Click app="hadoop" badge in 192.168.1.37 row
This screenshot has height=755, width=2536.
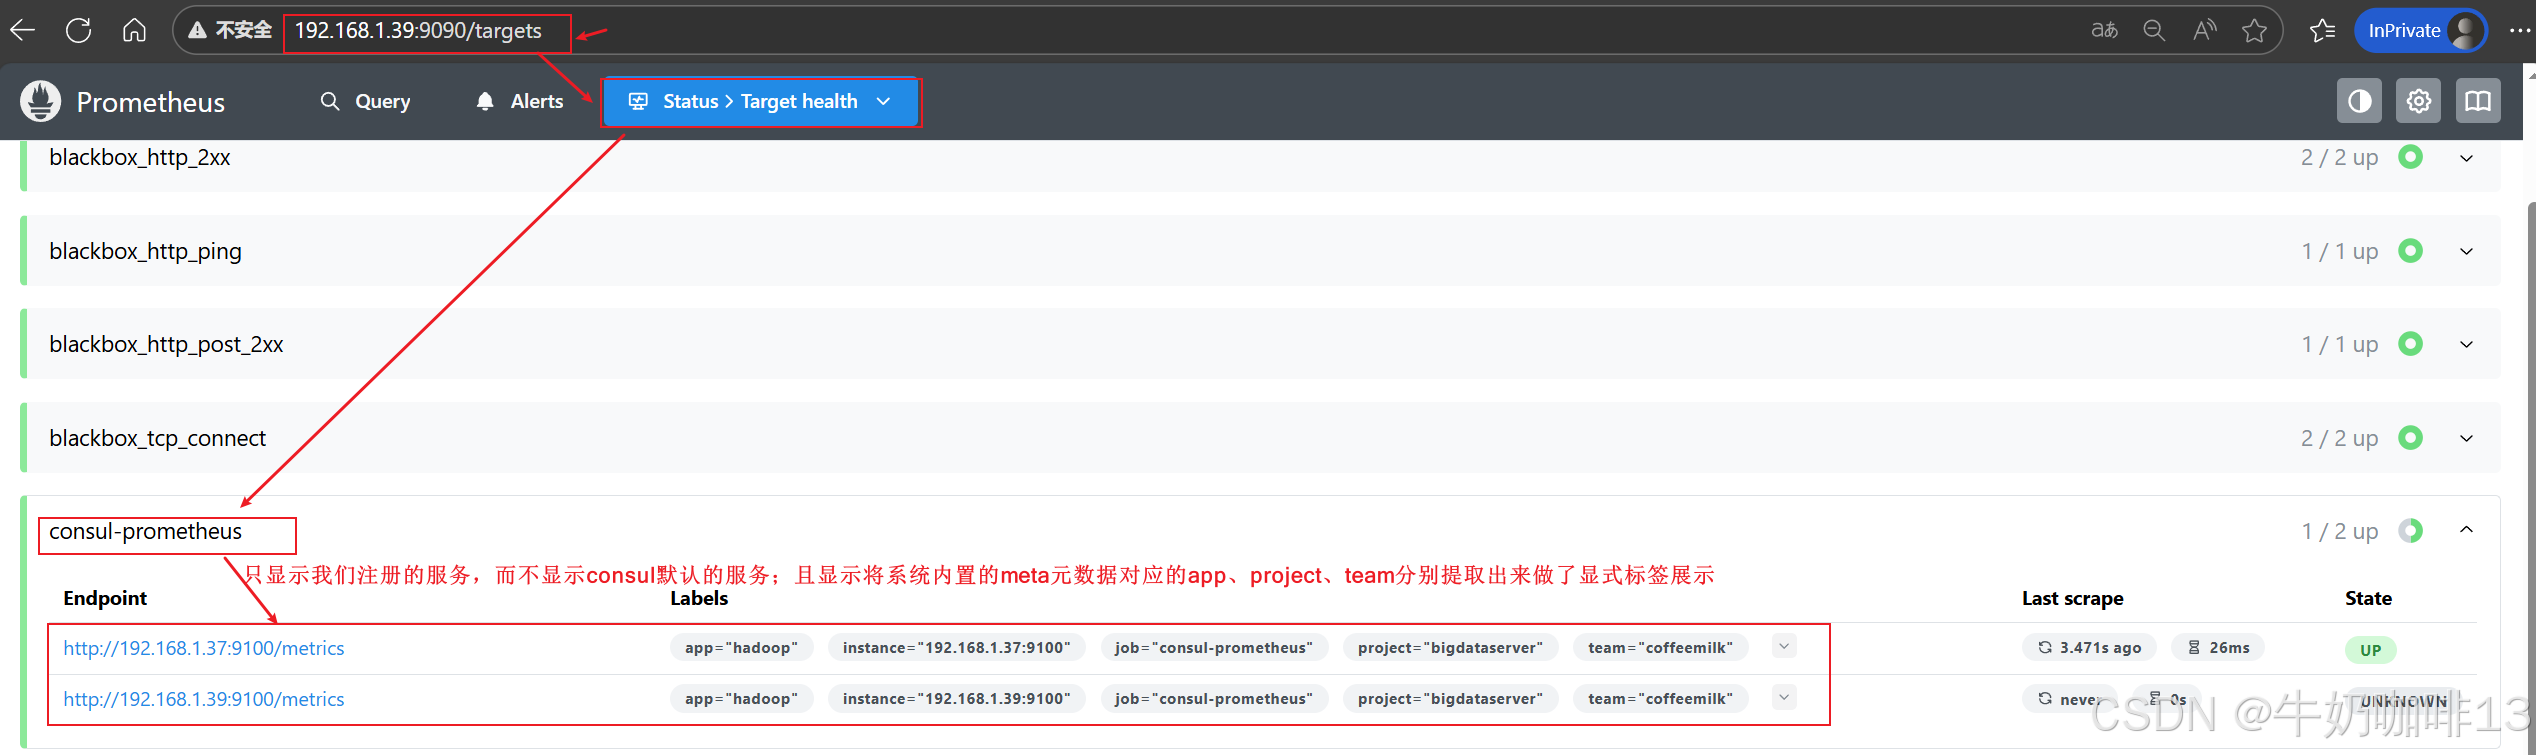pyautogui.click(x=742, y=648)
